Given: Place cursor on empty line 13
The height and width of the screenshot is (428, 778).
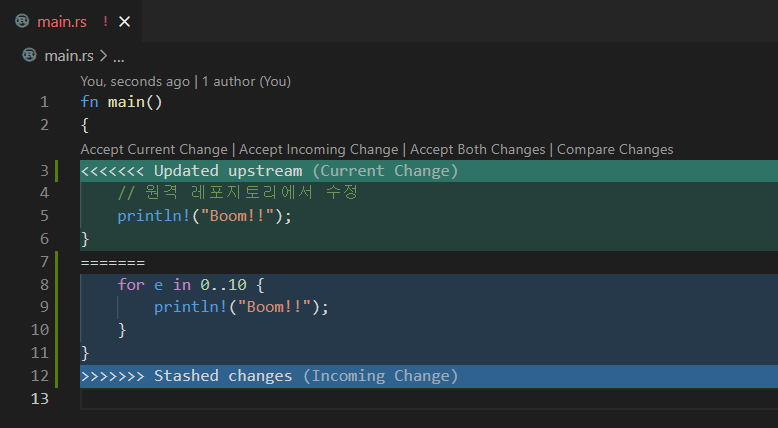Looking at the screenshot, I should (x=300, y=399).
